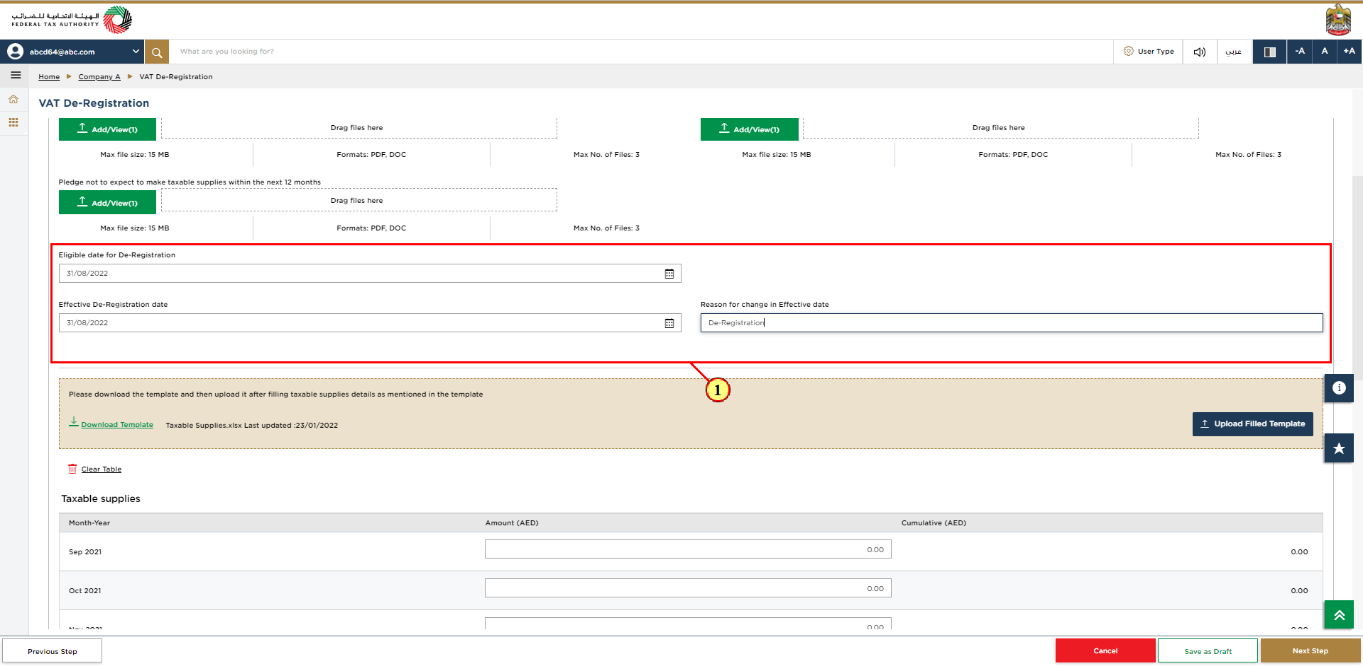Click the Save as Draft button

coord(1208,651)
